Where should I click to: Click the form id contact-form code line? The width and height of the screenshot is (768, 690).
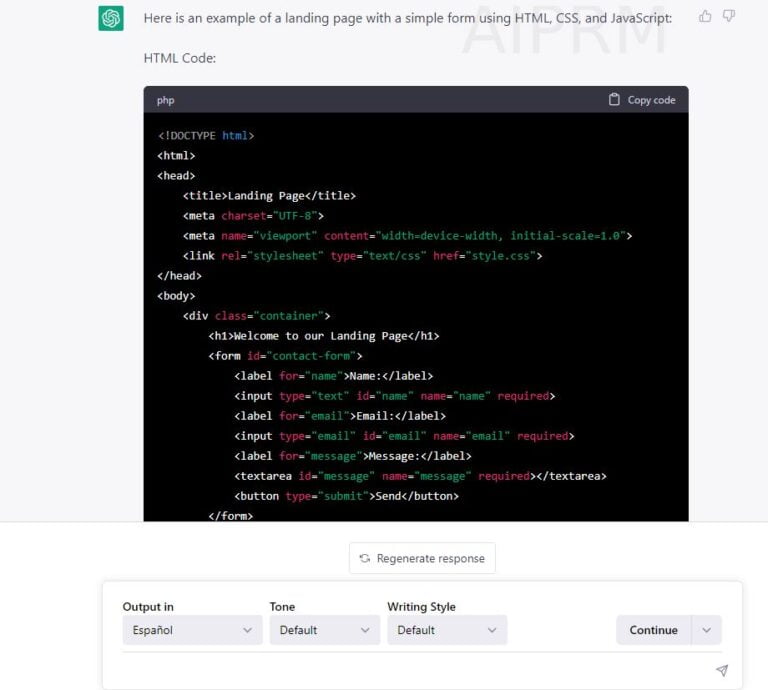click(x=285, y=356)
